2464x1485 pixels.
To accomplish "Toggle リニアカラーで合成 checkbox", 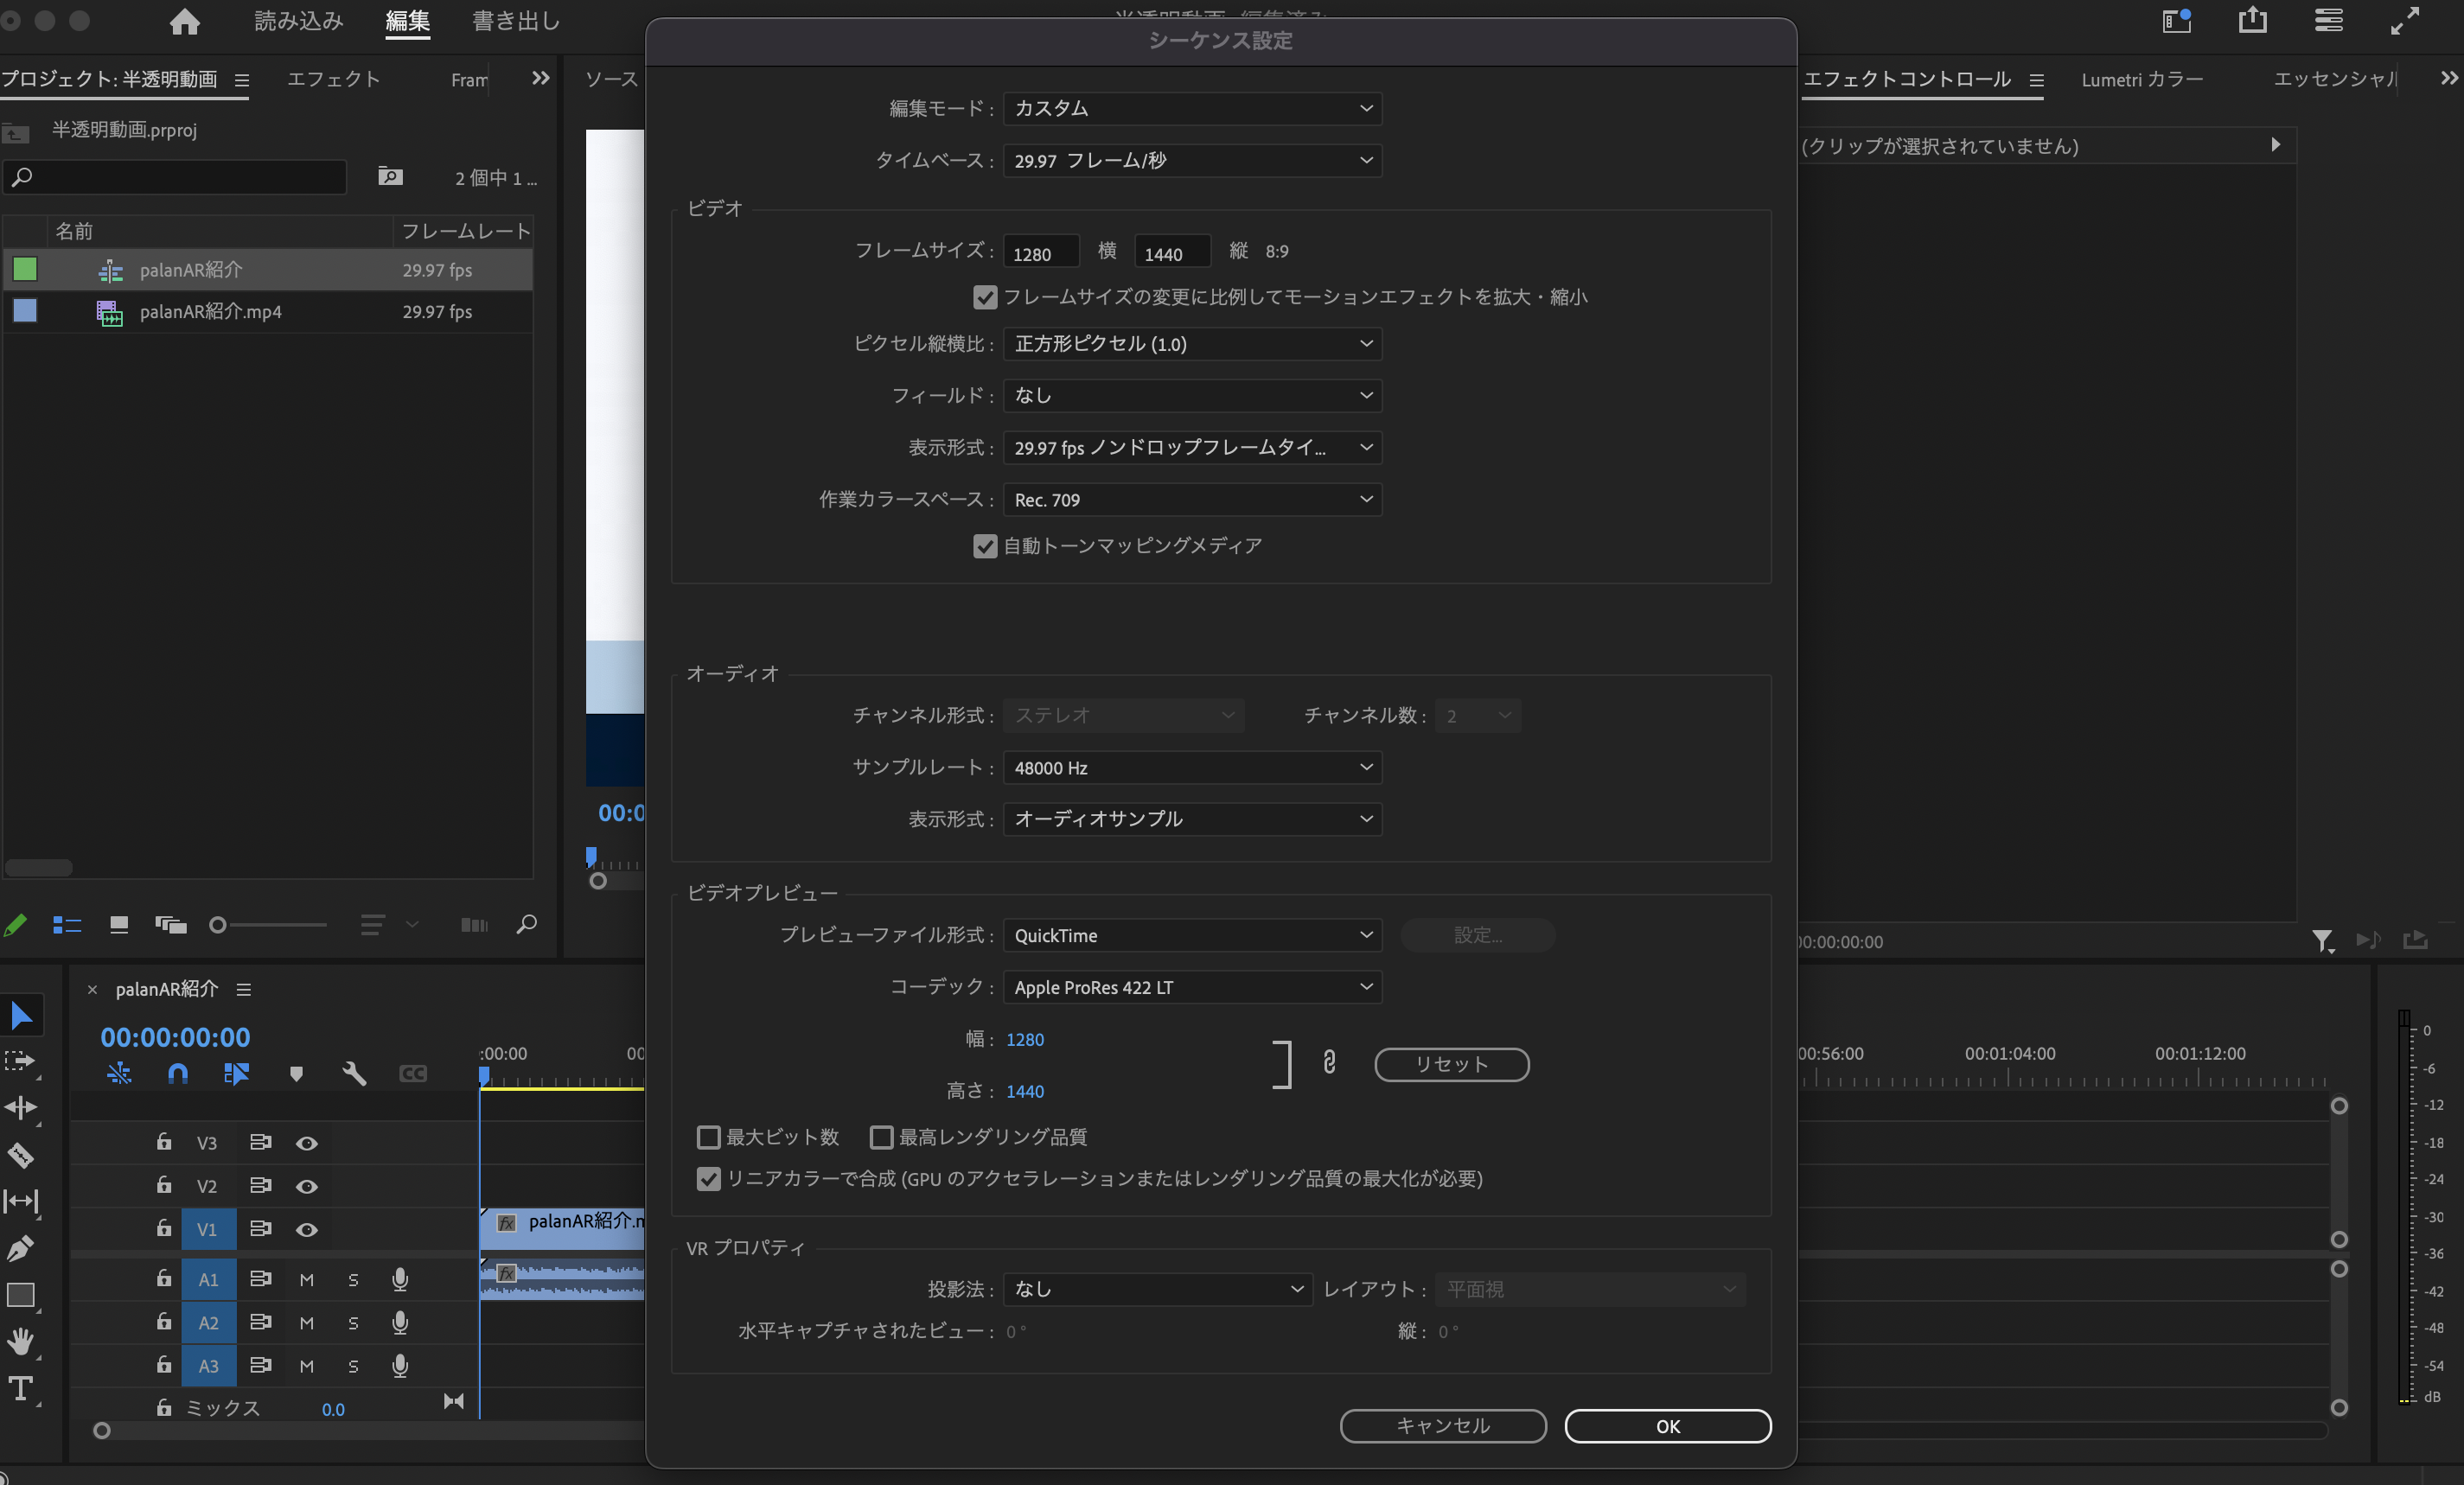I will [x=708, y=1179].
